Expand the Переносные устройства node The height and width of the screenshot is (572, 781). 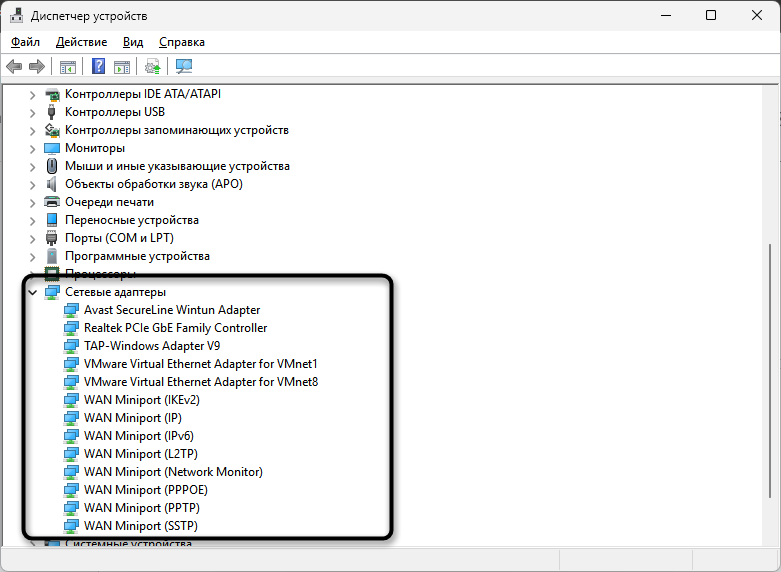point(32,221)
